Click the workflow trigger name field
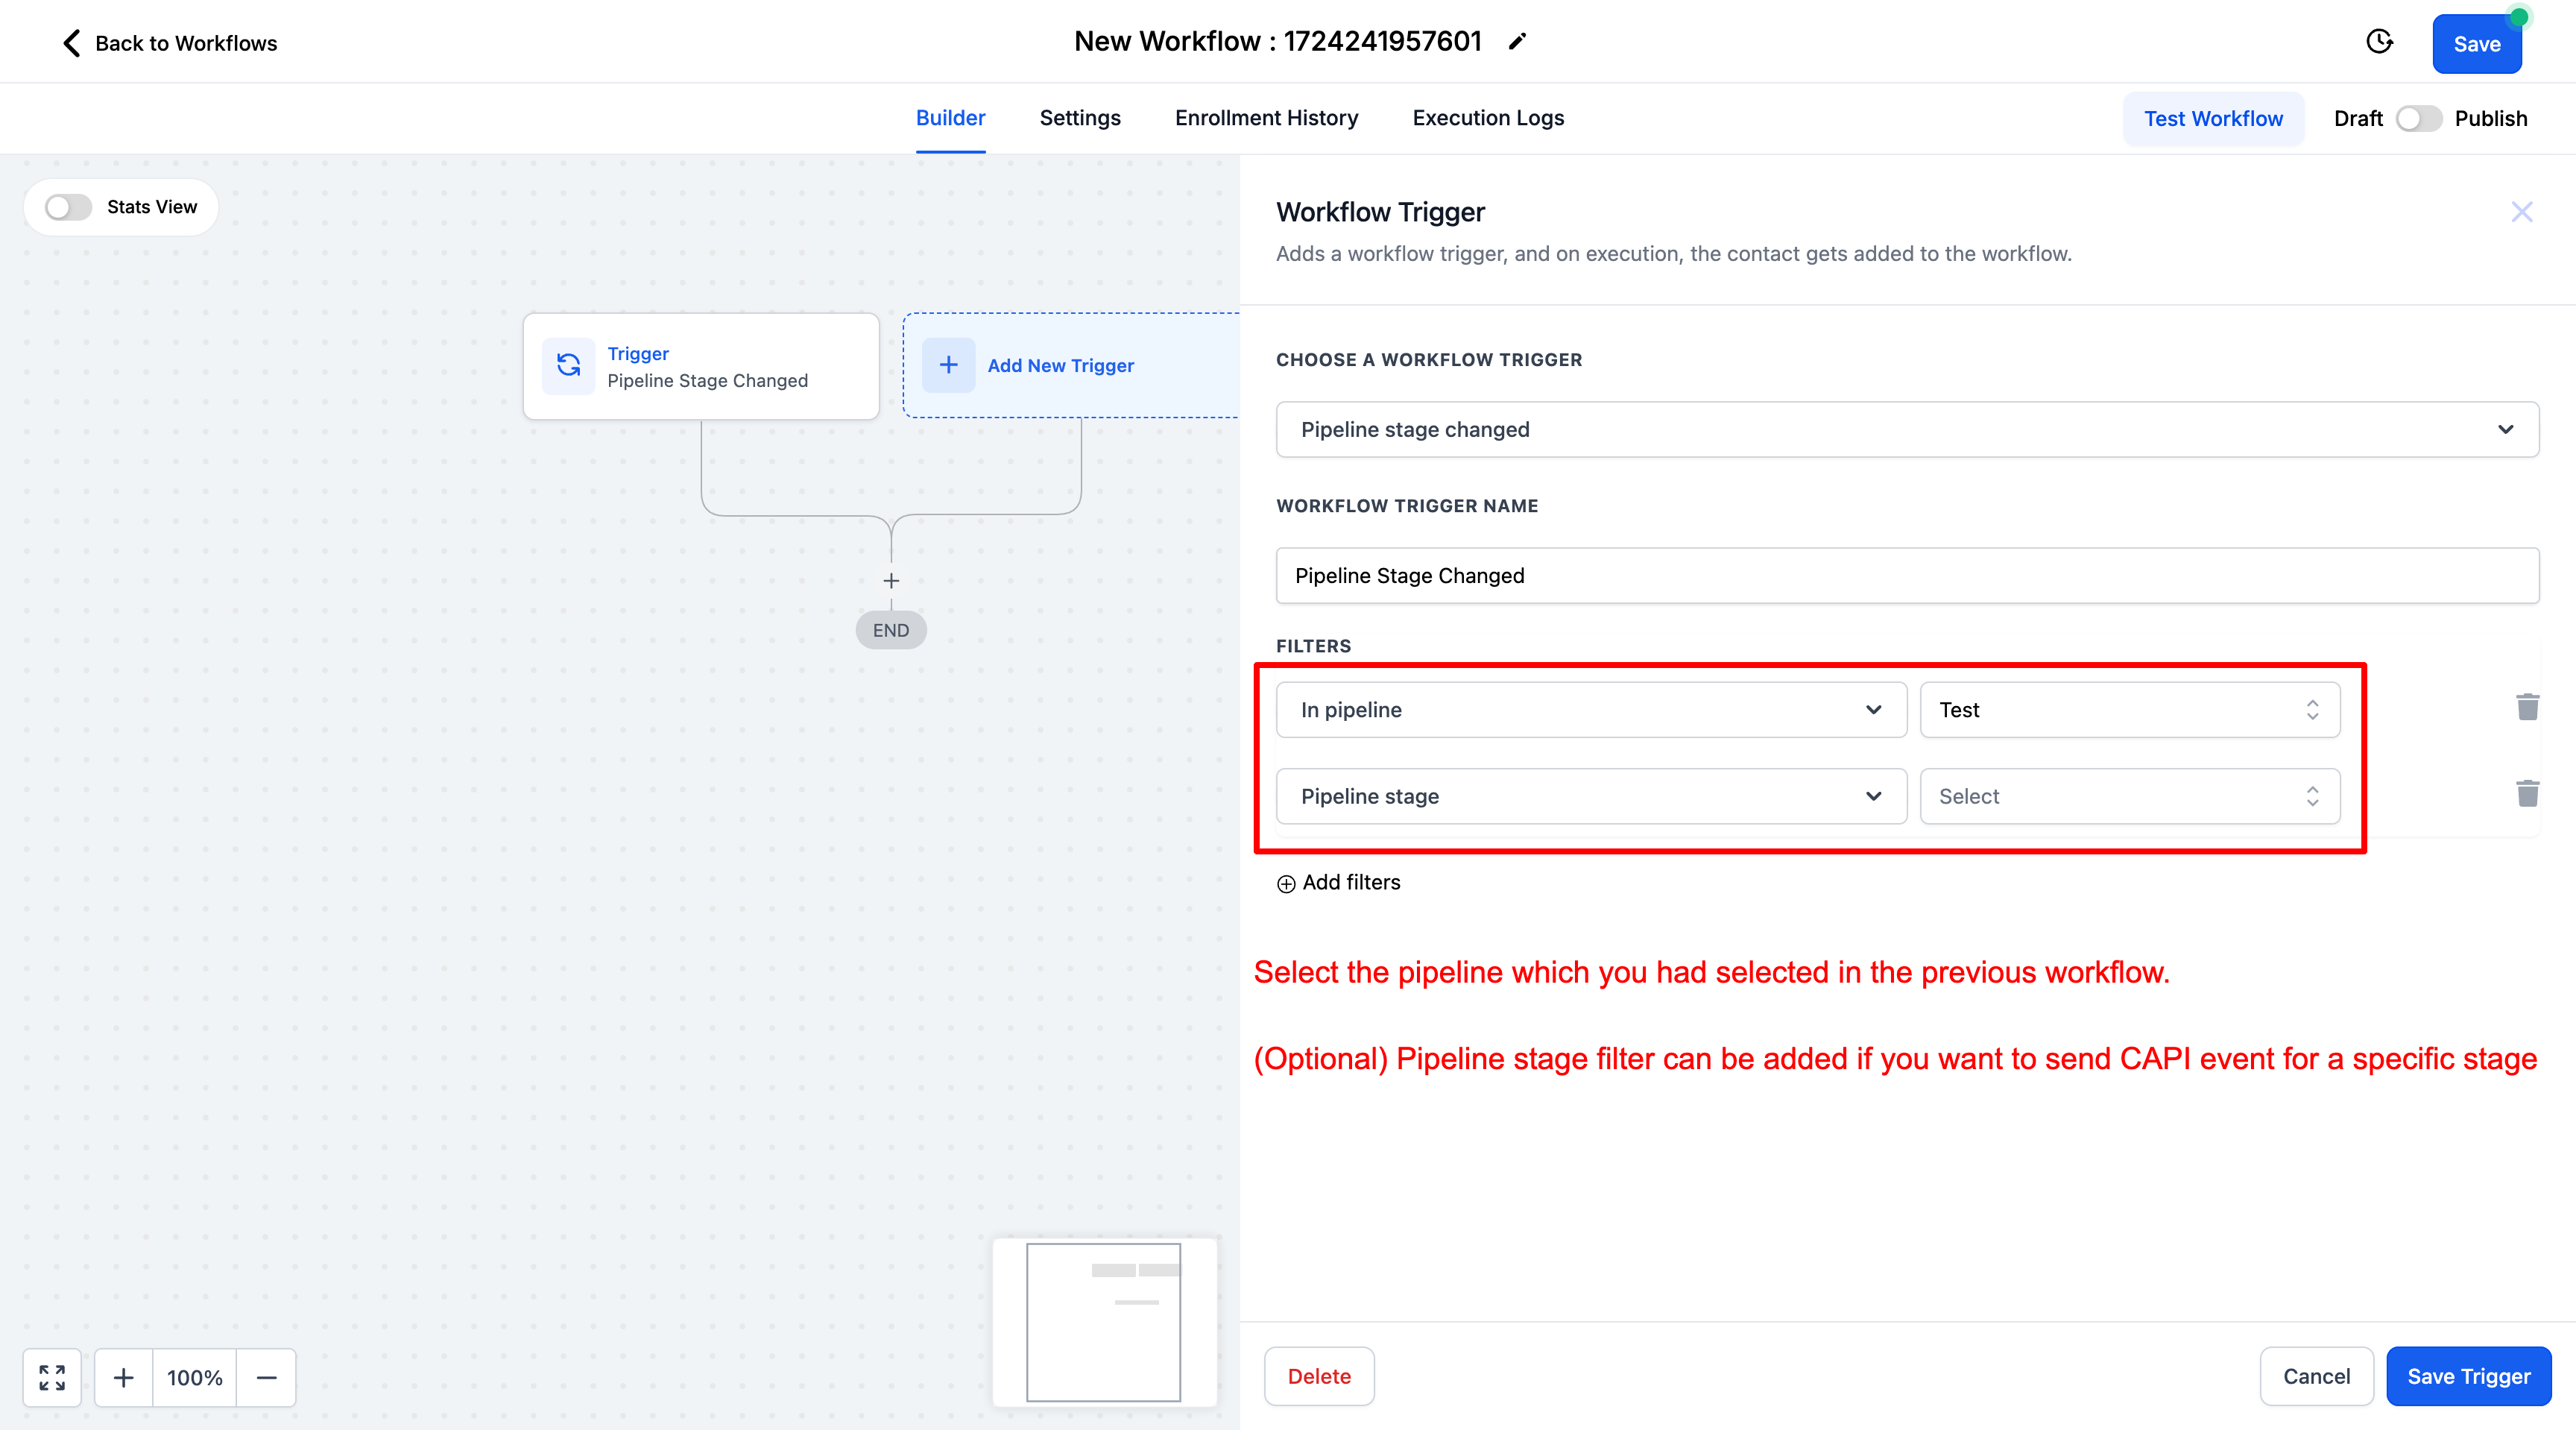2576x1430 pixels. (x=1906, y=575)
